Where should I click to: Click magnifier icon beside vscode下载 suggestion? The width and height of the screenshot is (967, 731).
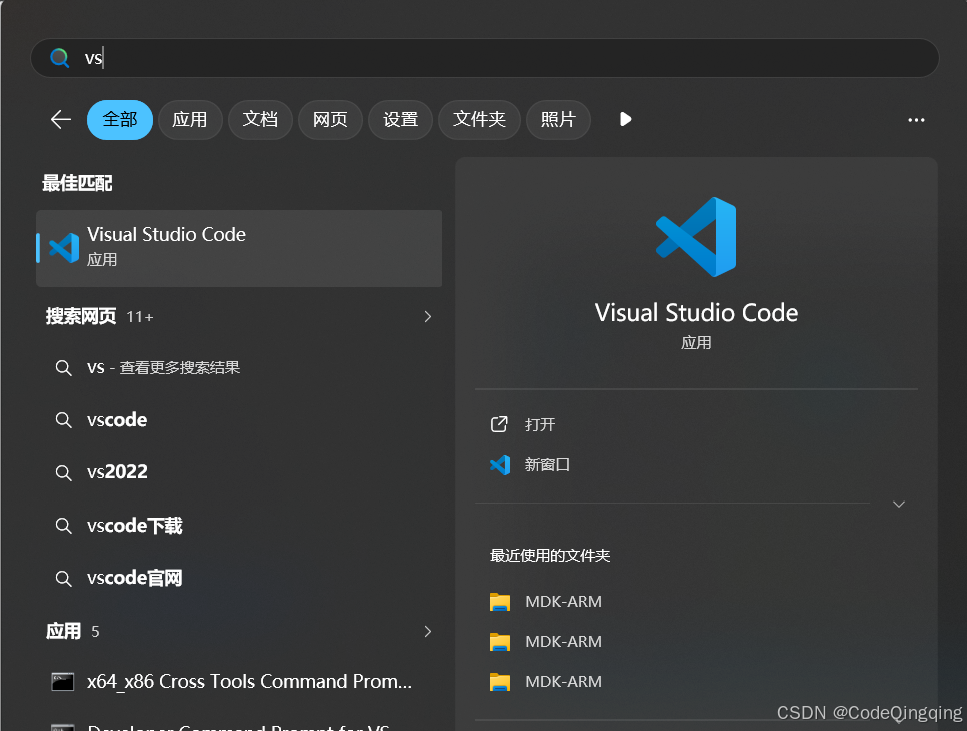(x=64, y=526)
